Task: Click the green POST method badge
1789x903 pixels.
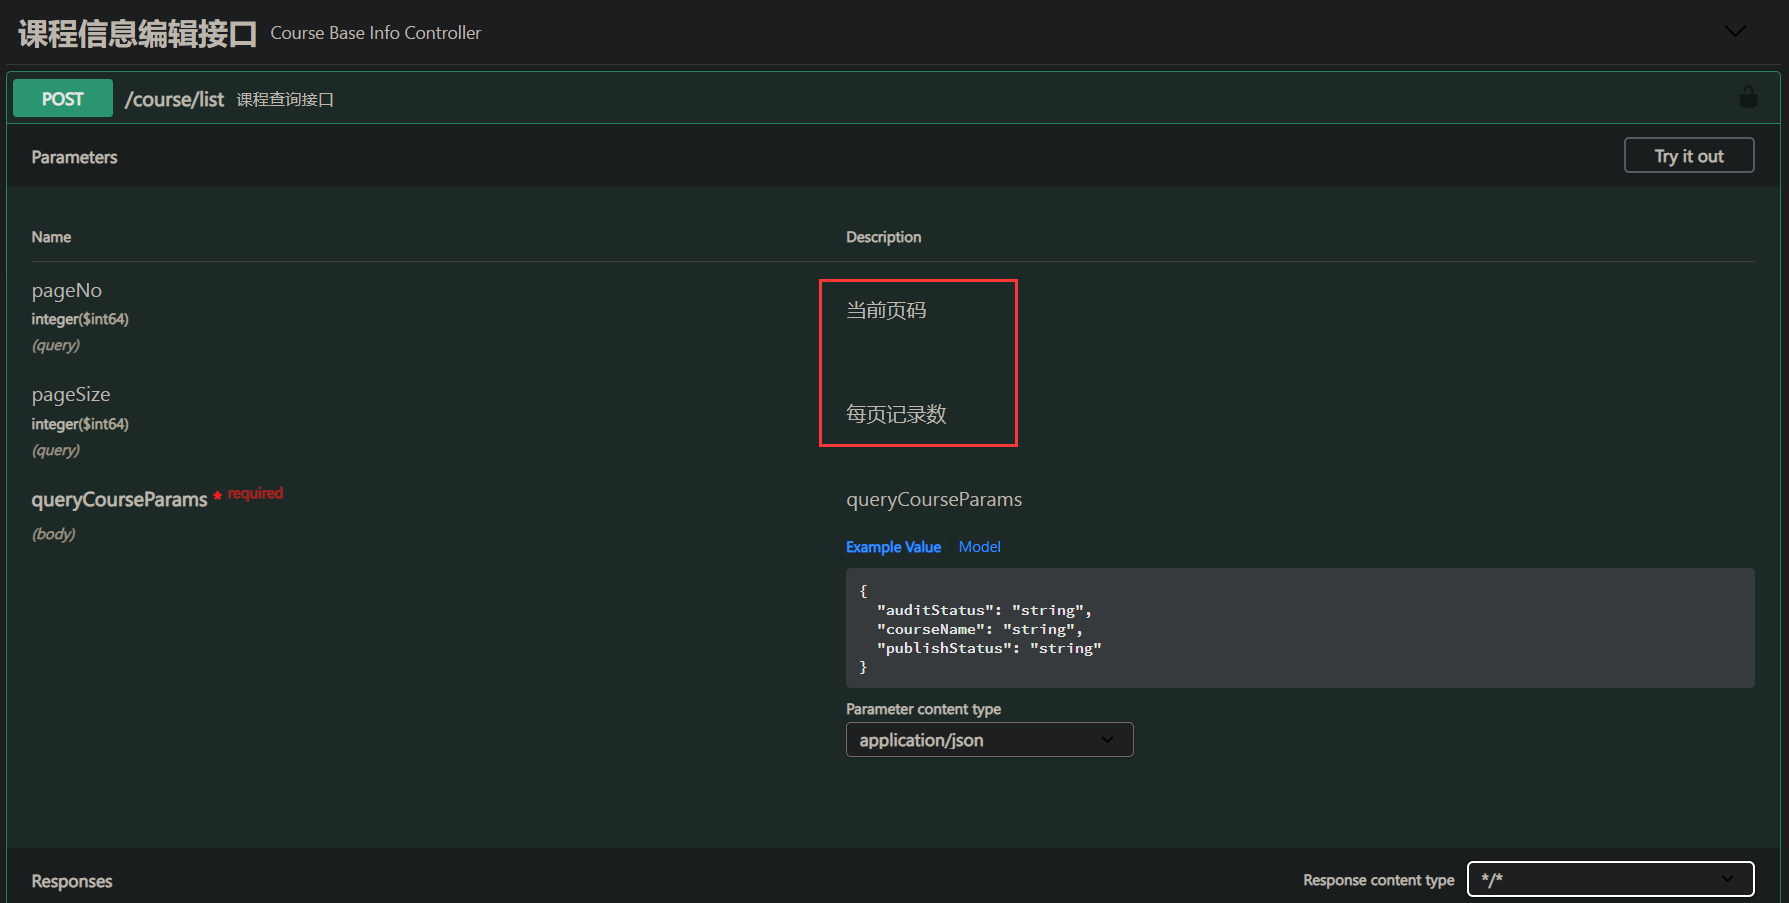Action: click(x=63, y=99)
